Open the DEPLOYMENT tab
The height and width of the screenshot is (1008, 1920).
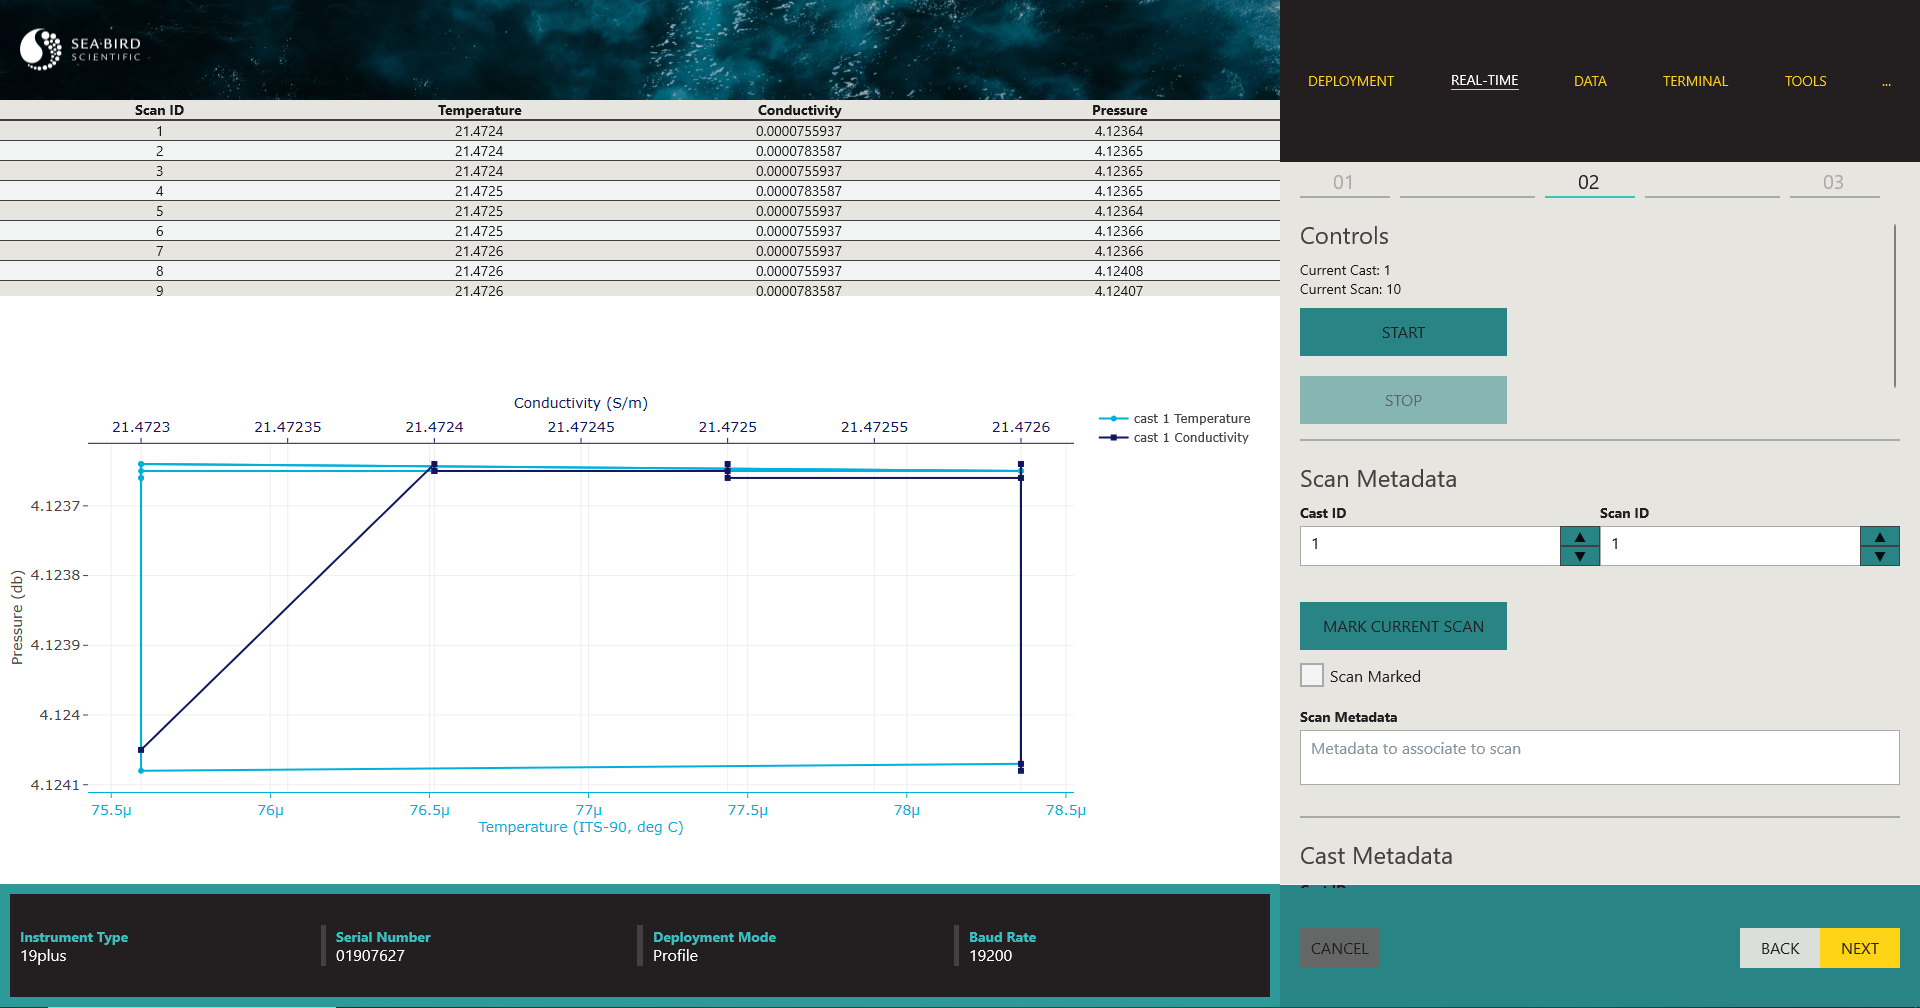pos(1350,81)
